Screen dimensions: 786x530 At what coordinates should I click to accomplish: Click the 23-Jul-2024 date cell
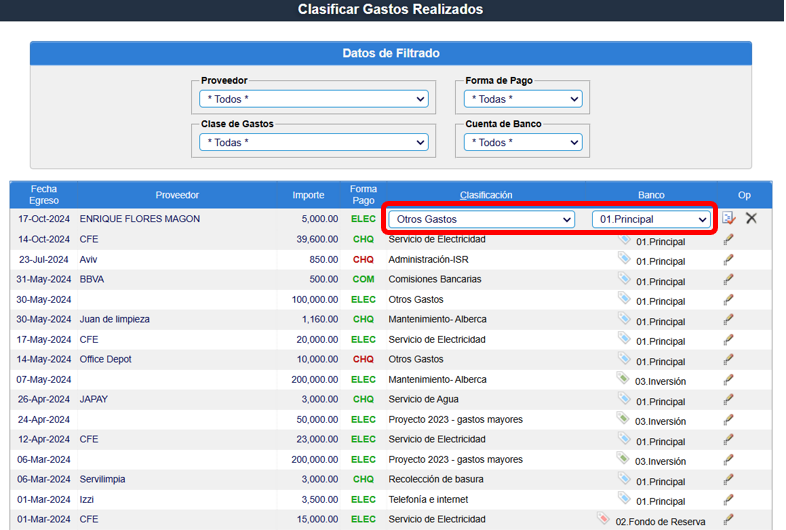[44, 260]
